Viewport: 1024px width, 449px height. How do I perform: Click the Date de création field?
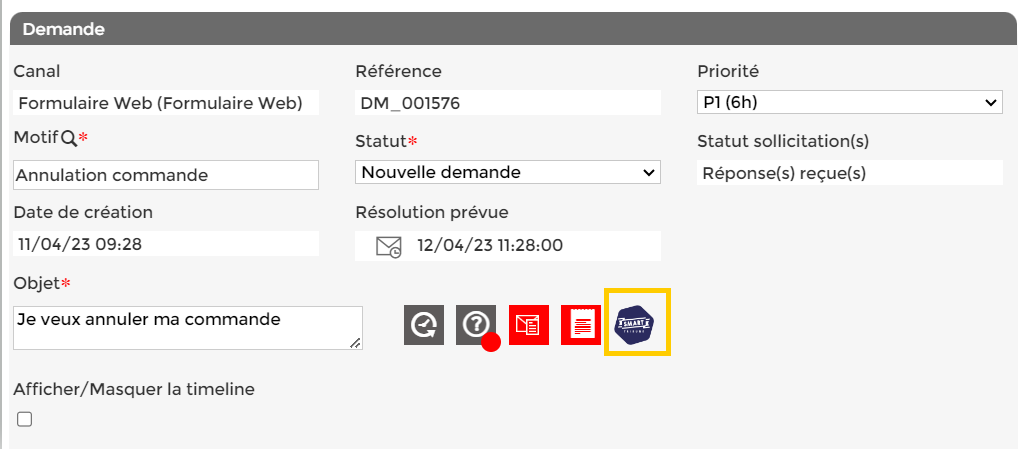[166, 244]
